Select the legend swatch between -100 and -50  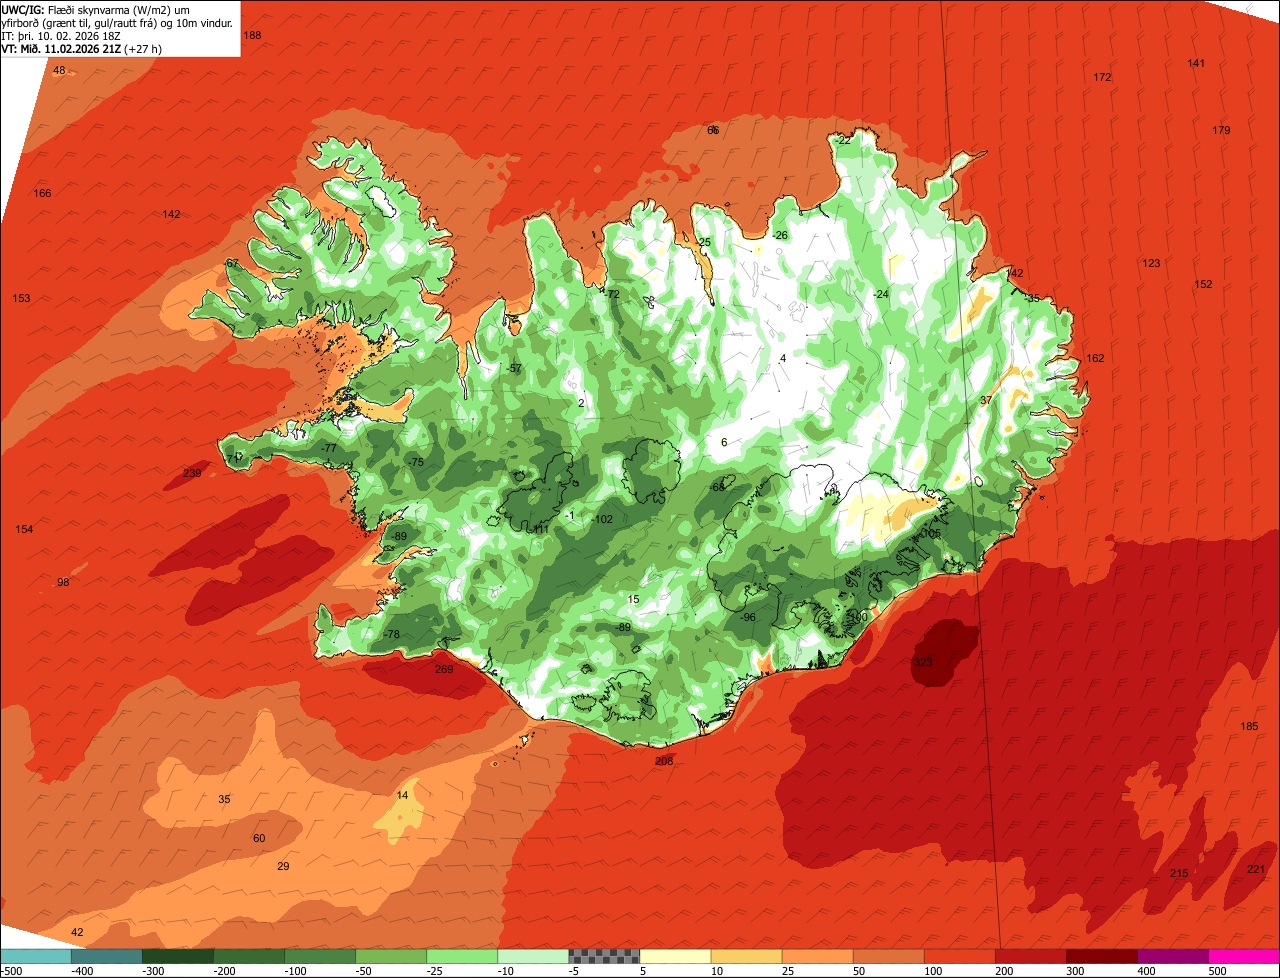coord(320,956)
